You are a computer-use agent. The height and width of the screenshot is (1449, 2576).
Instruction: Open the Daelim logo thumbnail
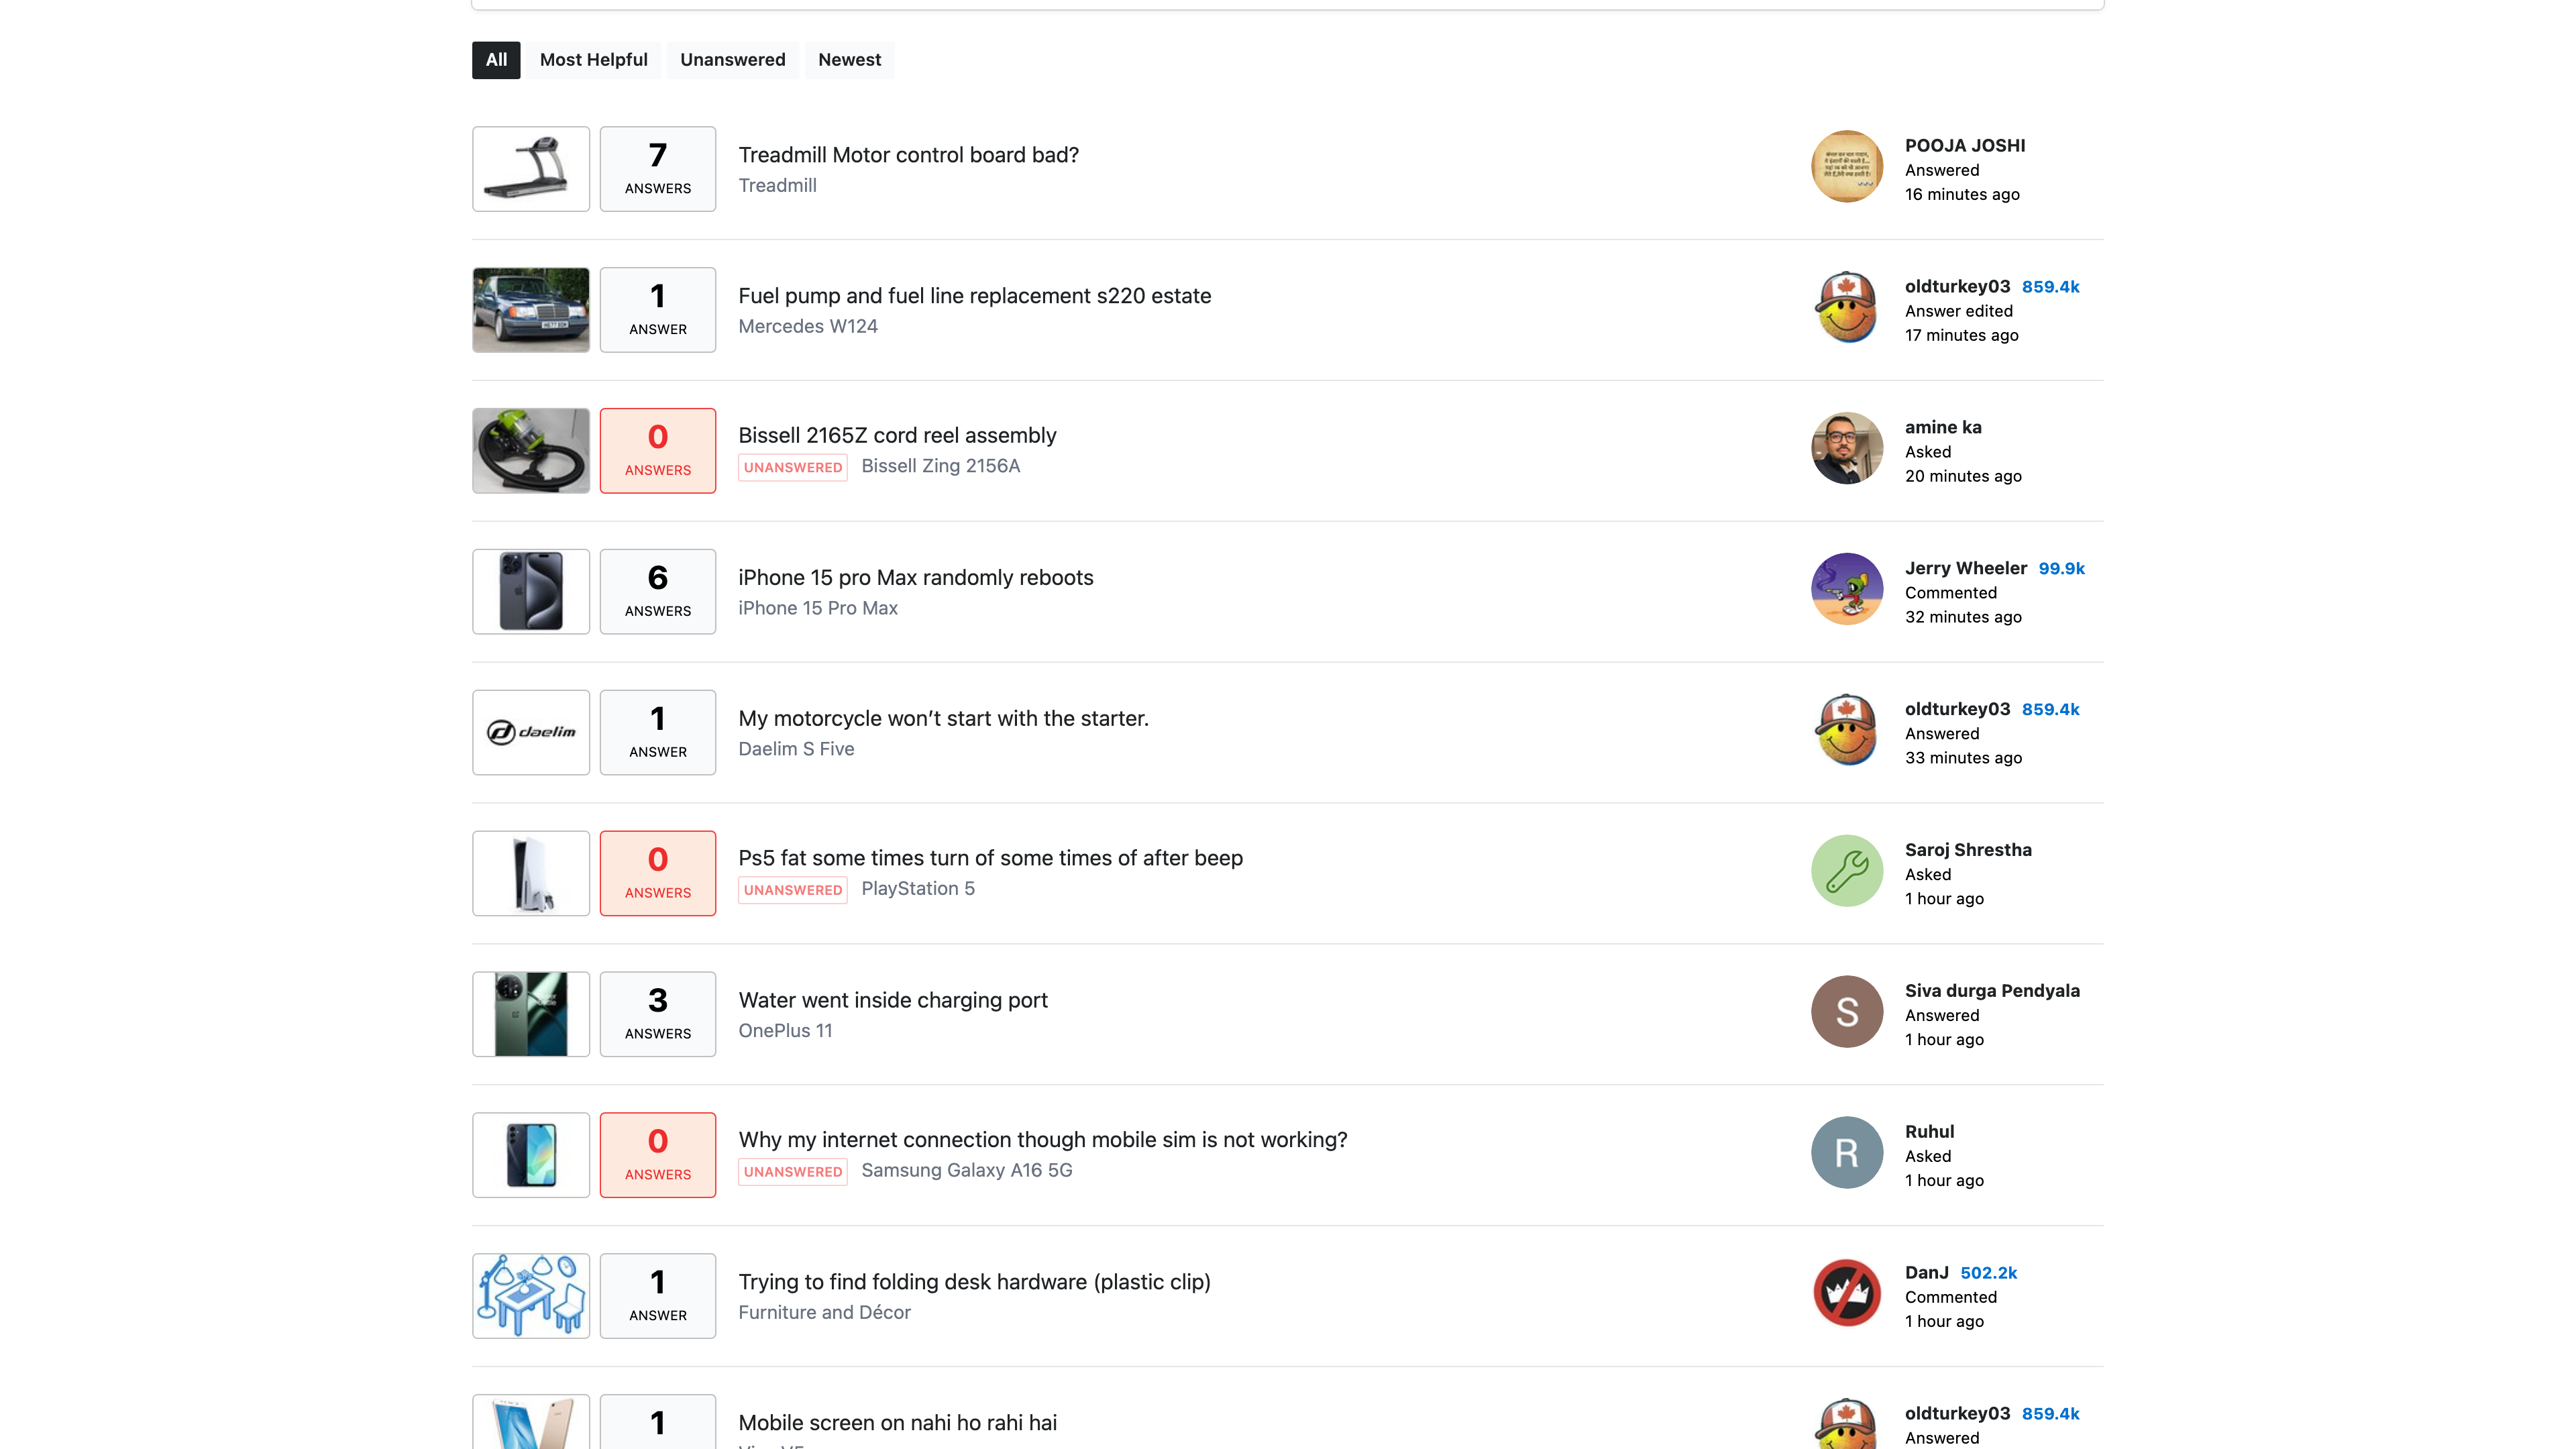(531, 733)
